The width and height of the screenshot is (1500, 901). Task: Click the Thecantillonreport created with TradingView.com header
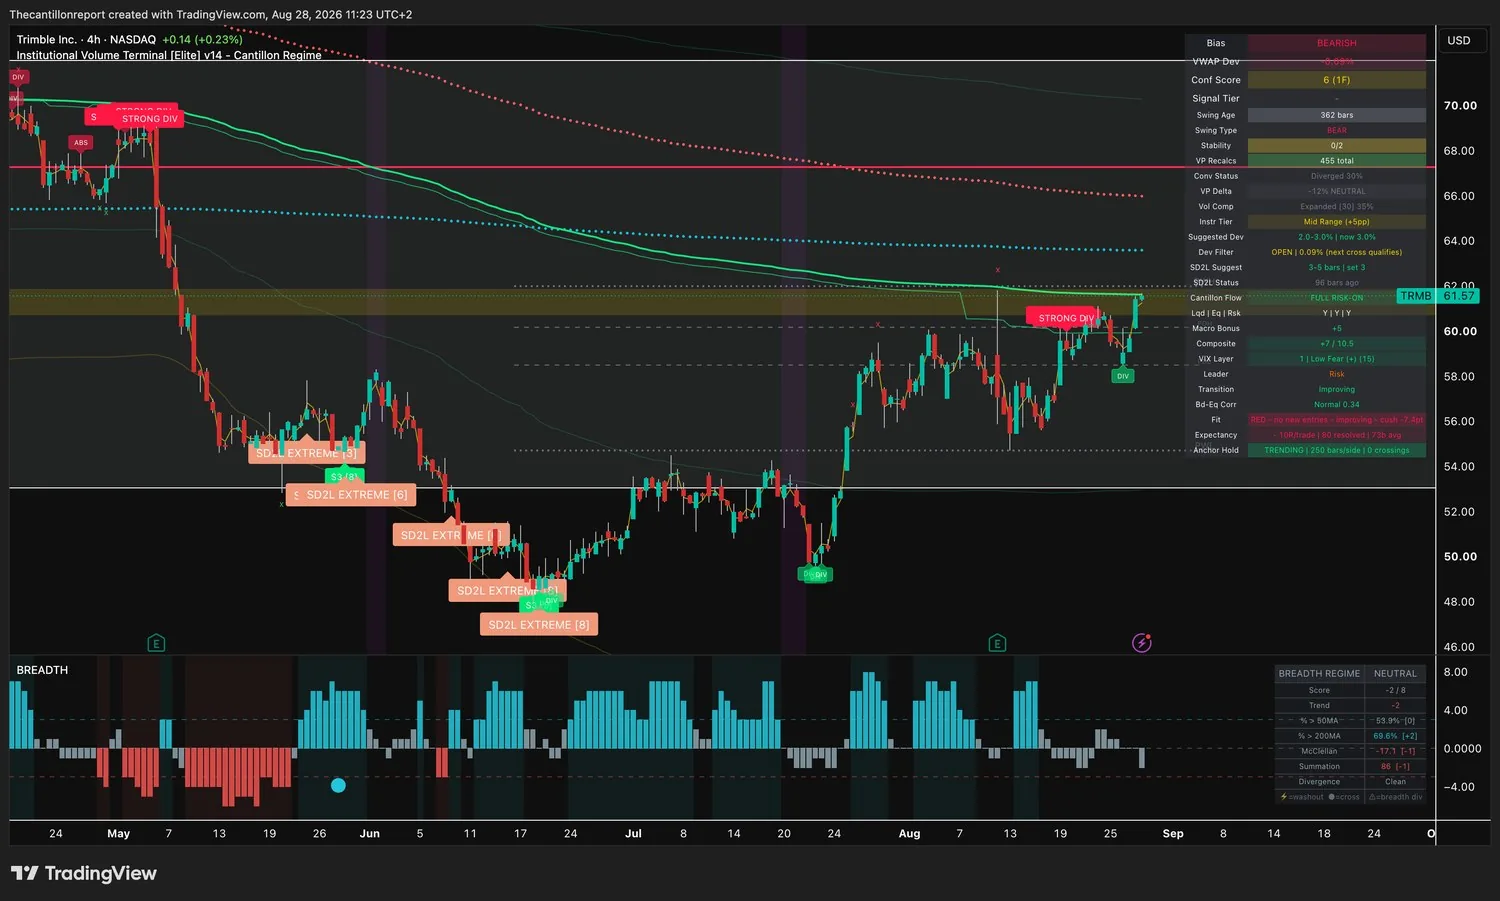click(211, 15)
